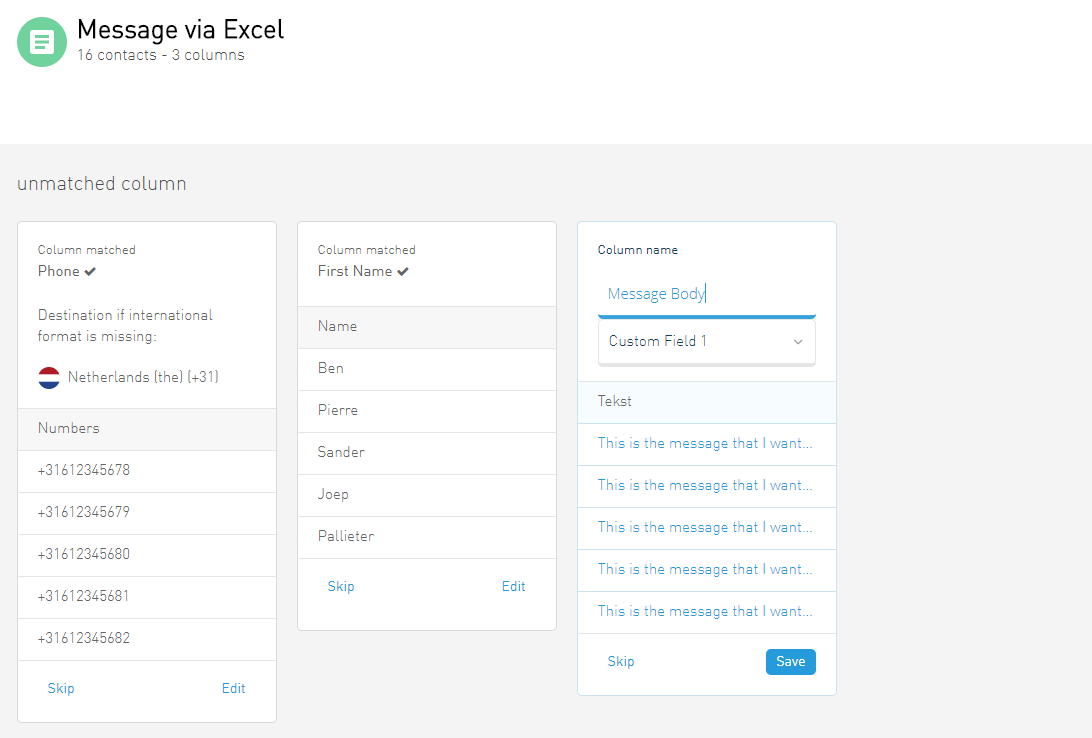
Task: Click the Numbers column header
Action: coord(147,429)
